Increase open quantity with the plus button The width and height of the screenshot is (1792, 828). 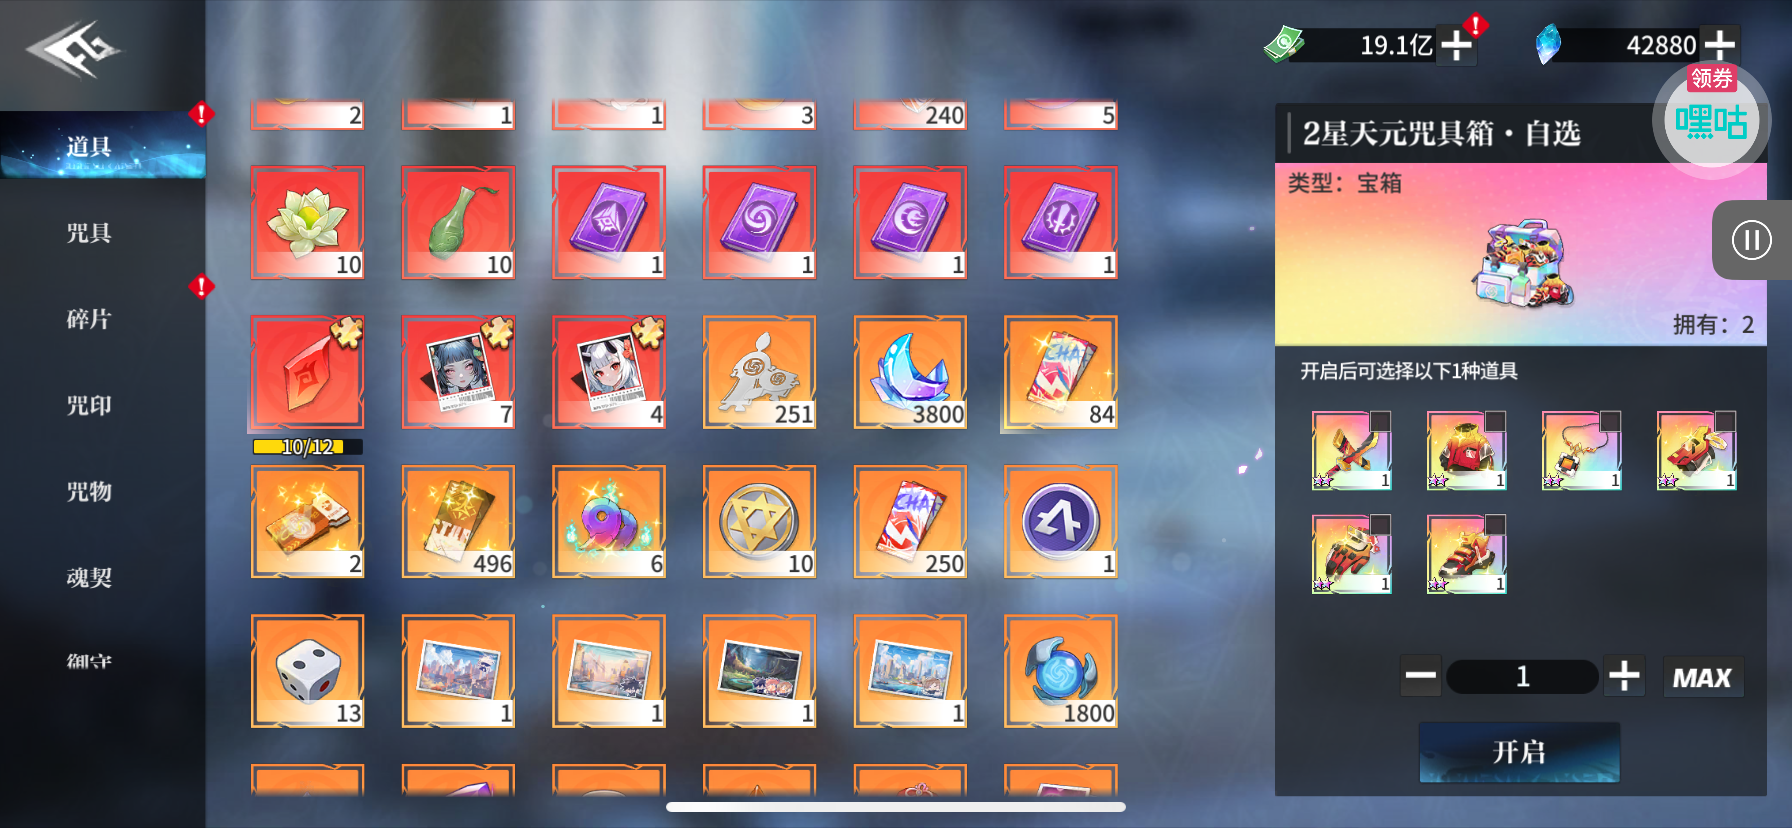pos(1624,677)
